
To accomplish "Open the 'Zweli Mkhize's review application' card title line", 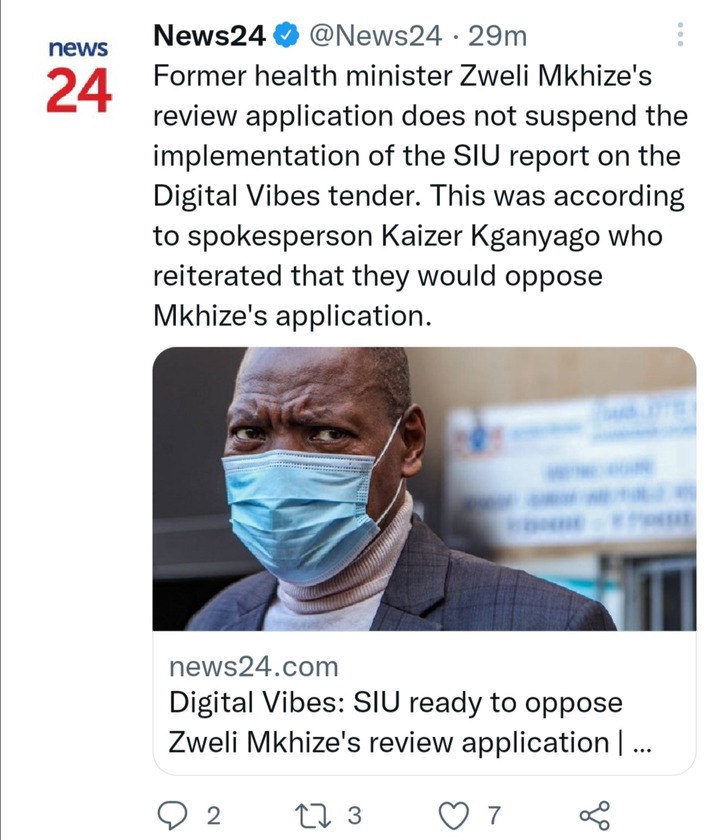I will pyautogui.click(x=409, y=742).
